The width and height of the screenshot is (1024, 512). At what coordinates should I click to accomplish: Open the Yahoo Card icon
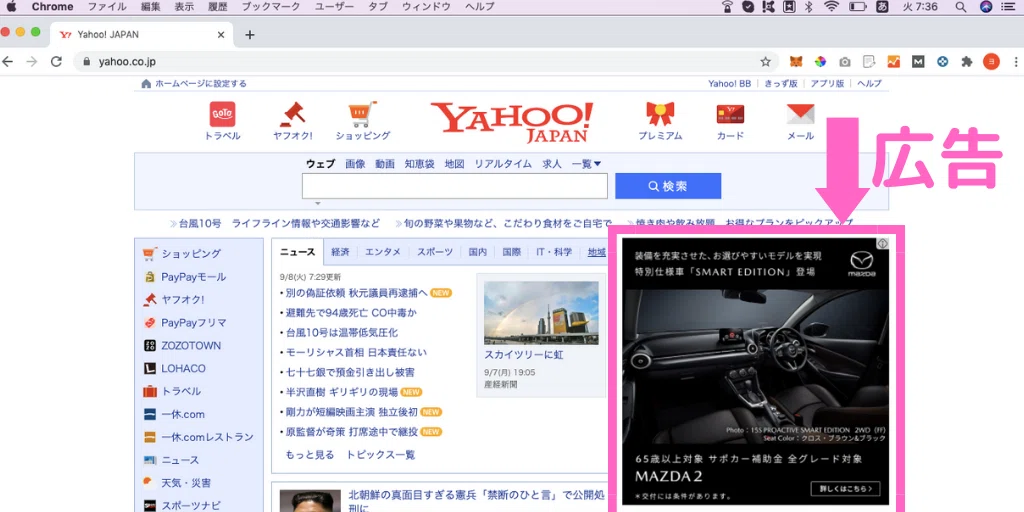coord(730,114)
